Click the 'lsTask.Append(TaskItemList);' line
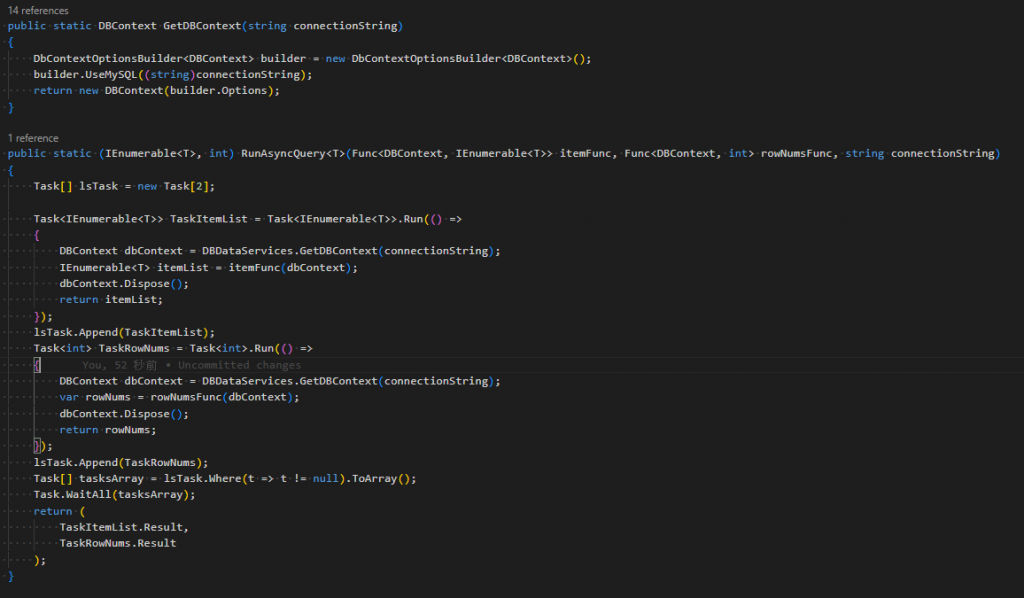 click(x=124, y=332)
